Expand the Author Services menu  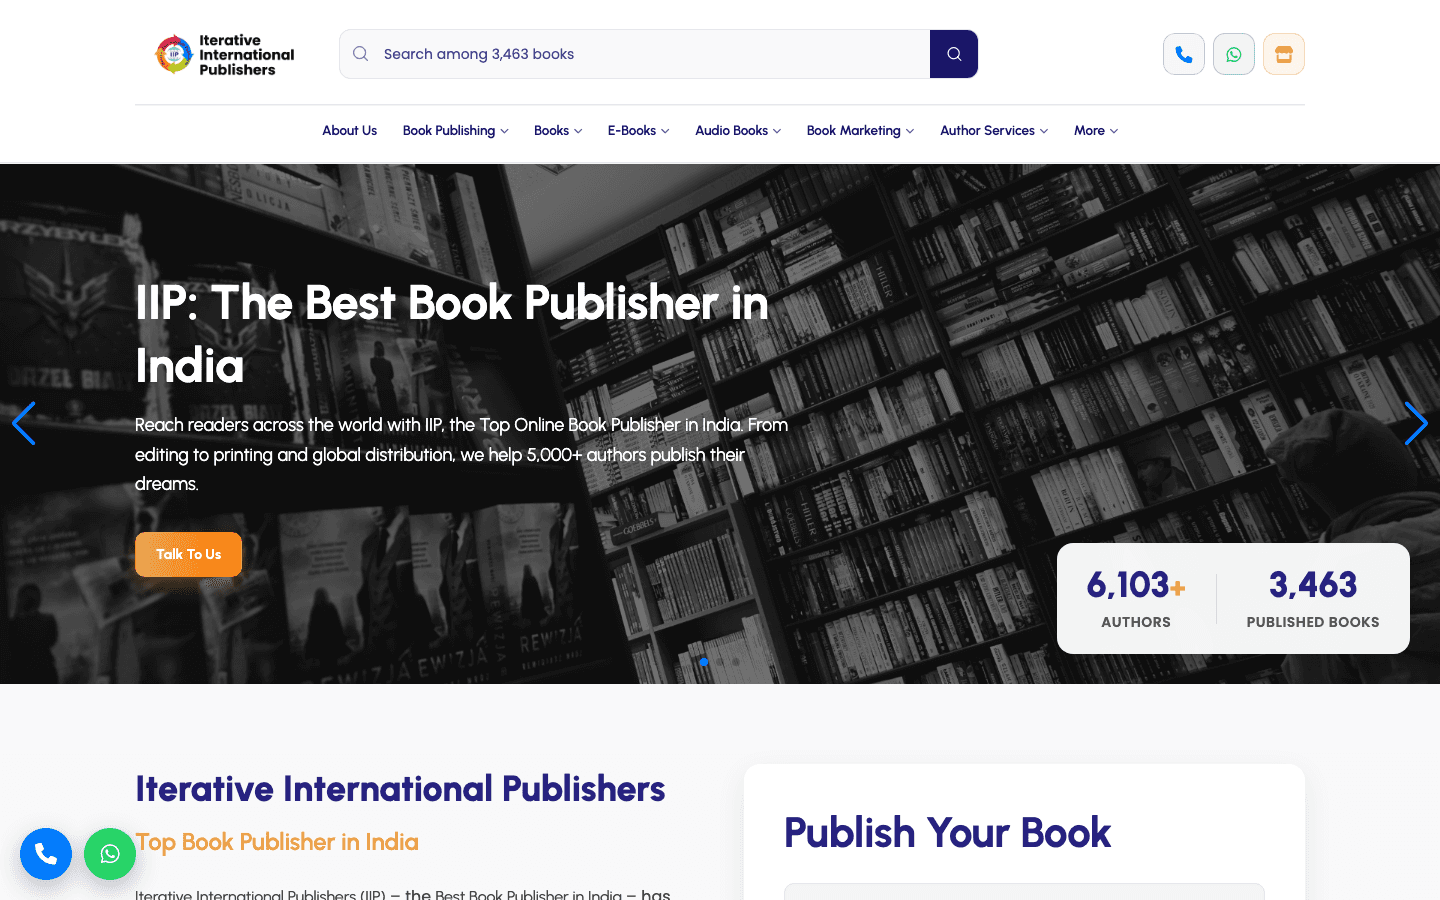pyautogui.click(x=994, y=131)
